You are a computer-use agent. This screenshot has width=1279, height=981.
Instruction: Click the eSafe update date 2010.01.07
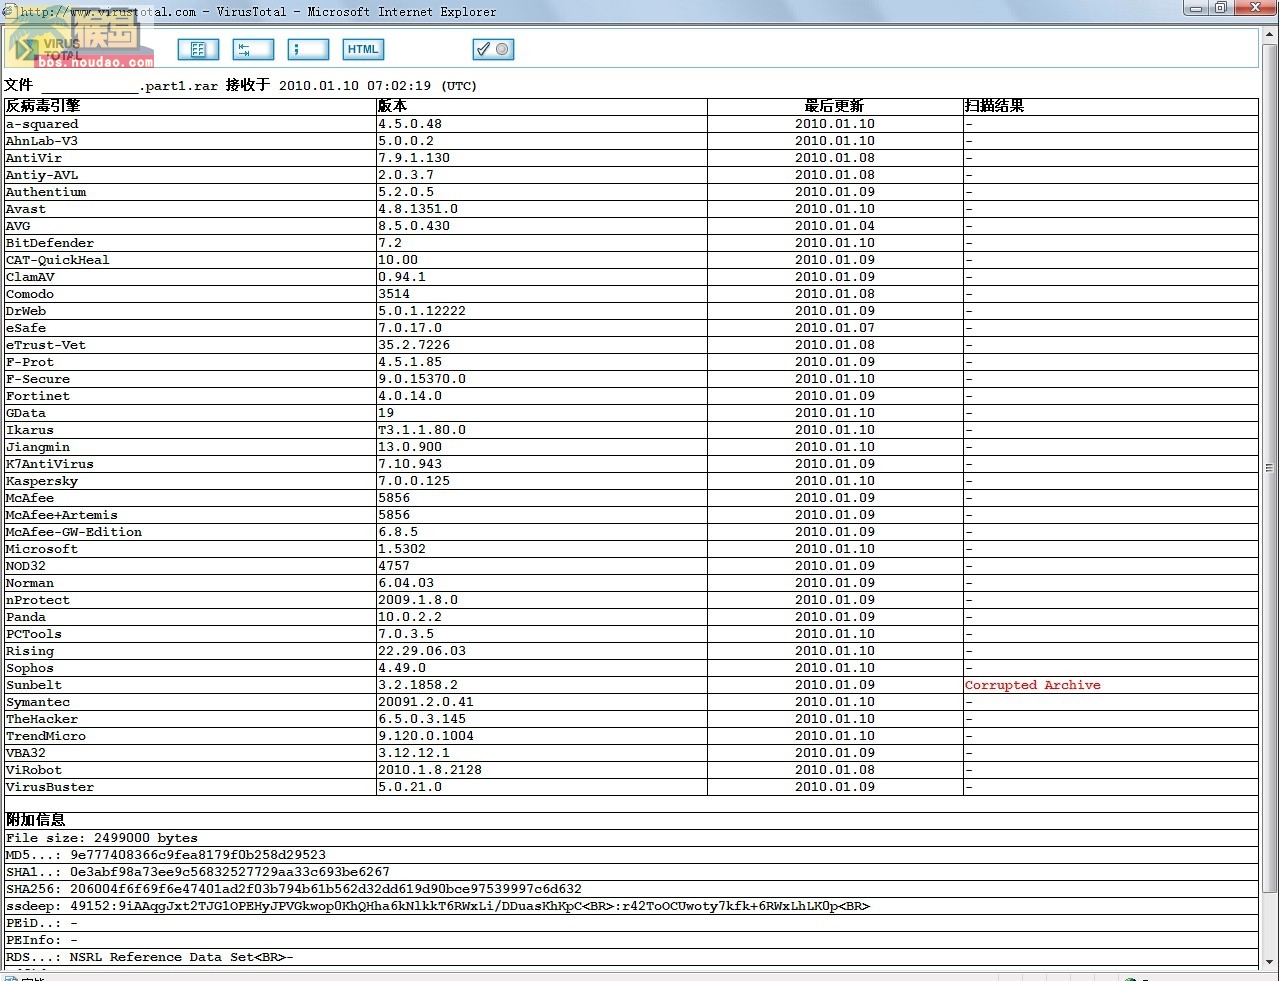pyautogui.click(x=835, y=328)
